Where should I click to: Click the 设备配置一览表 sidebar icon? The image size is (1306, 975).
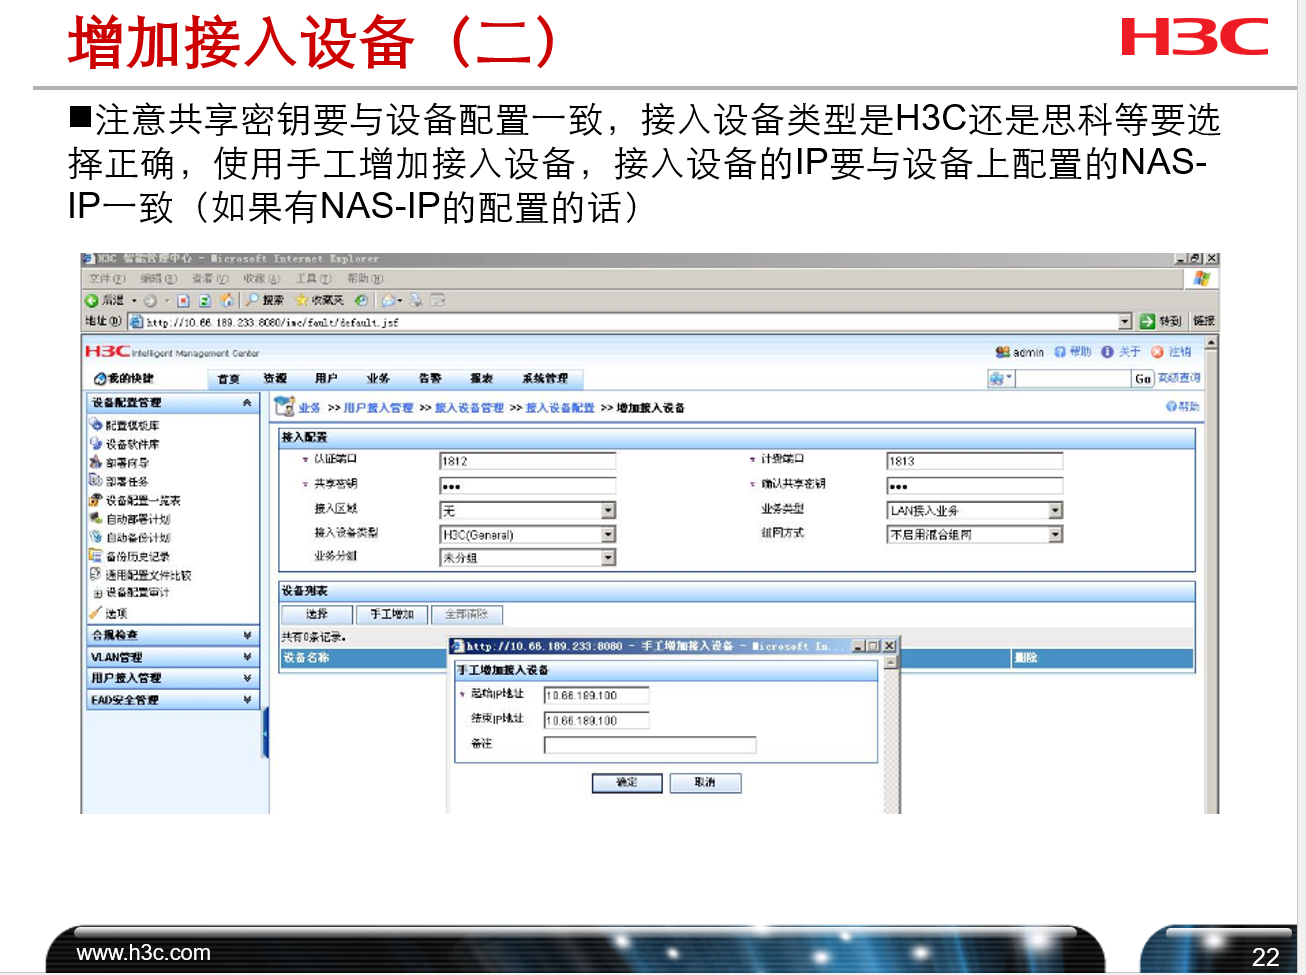click(96, 500)
